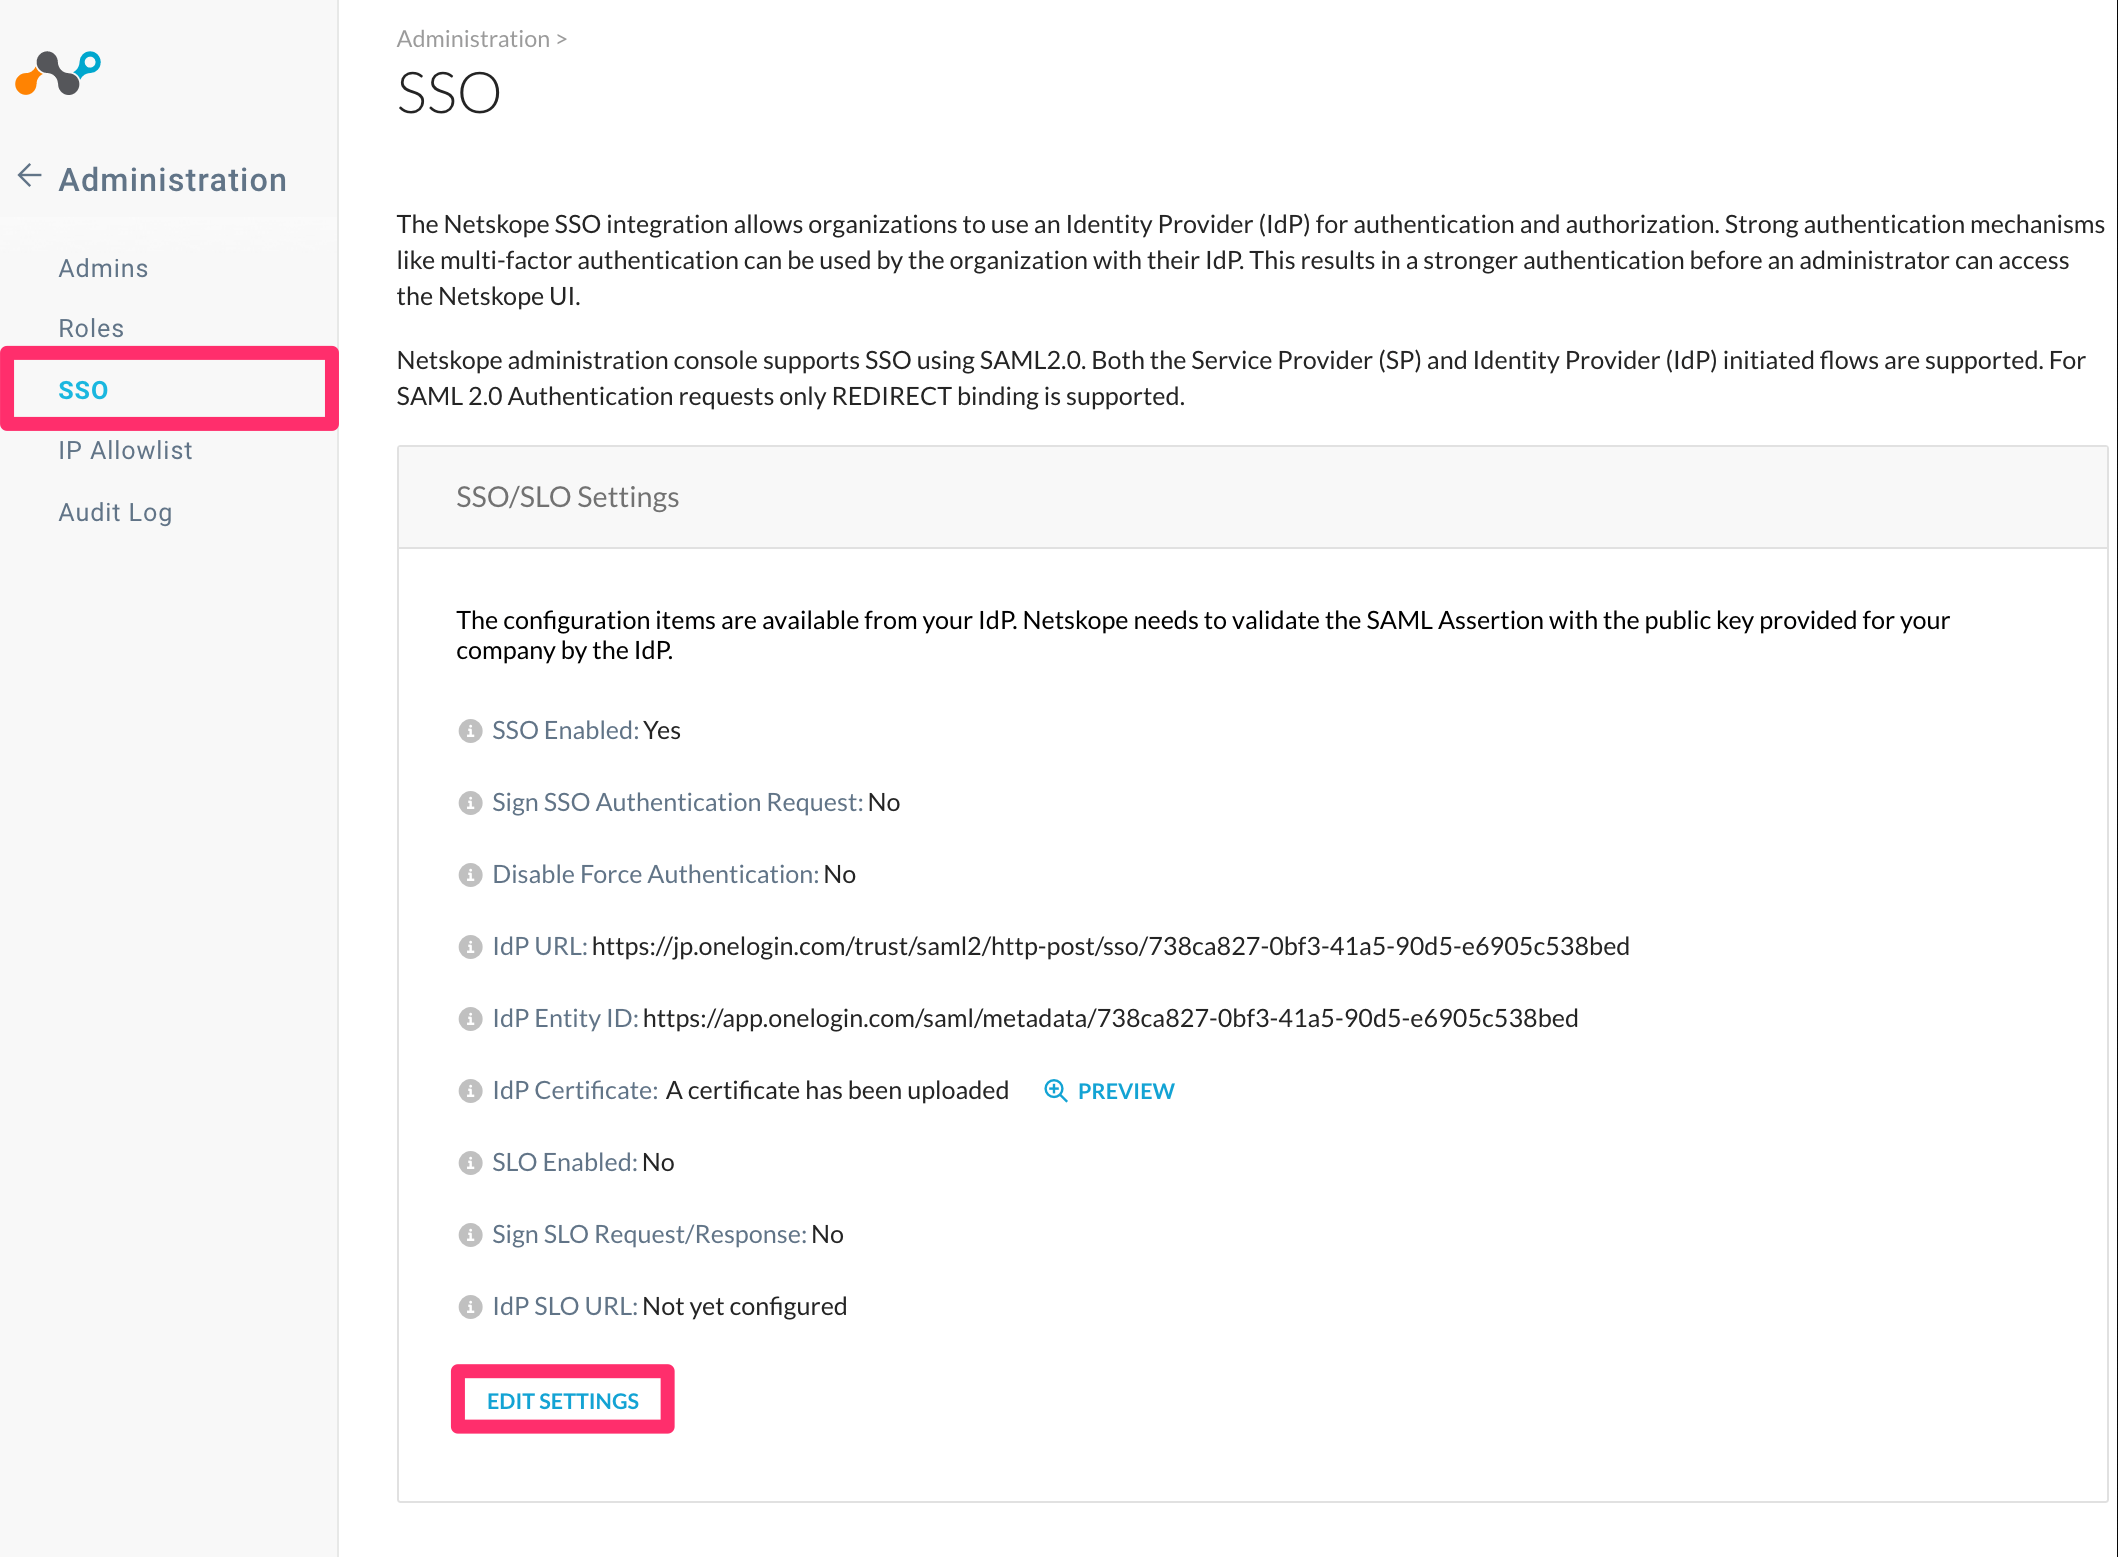Click info icon for Disable Force Authentication
This screenshot has height=1557, width=2118.
[470, 875]
